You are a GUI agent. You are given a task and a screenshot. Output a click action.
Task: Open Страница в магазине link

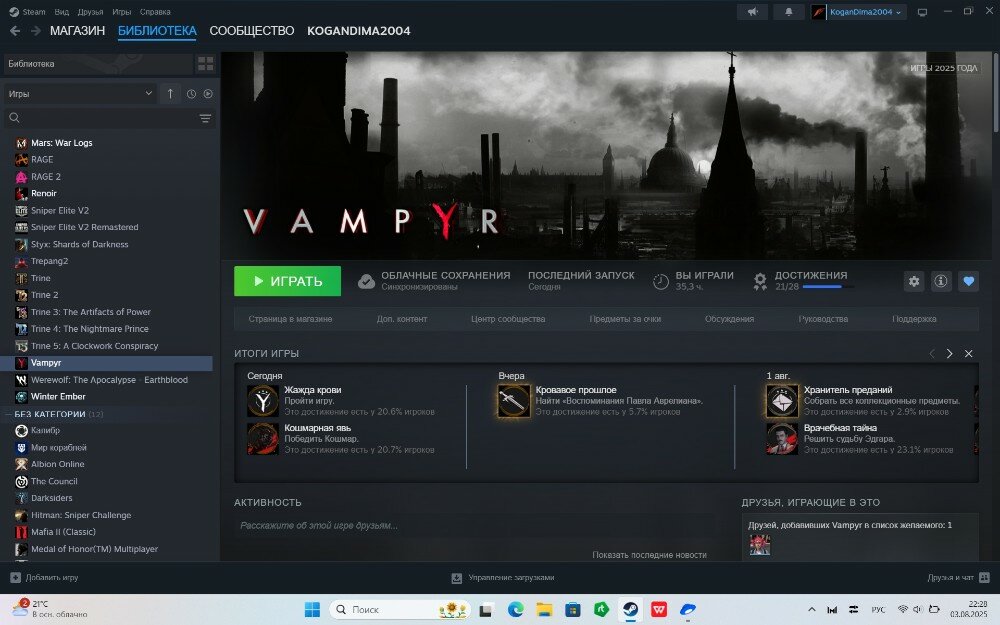click(x=290, y=319)
